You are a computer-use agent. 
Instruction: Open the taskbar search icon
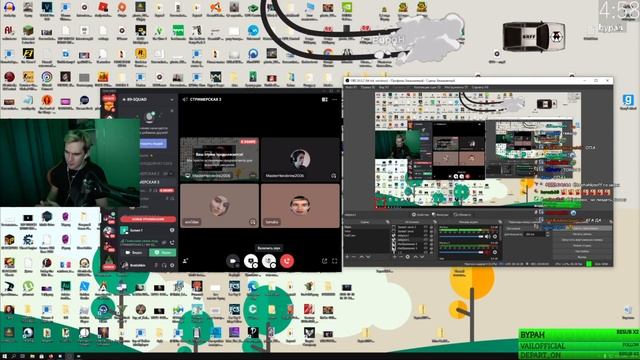click(13, 356)
